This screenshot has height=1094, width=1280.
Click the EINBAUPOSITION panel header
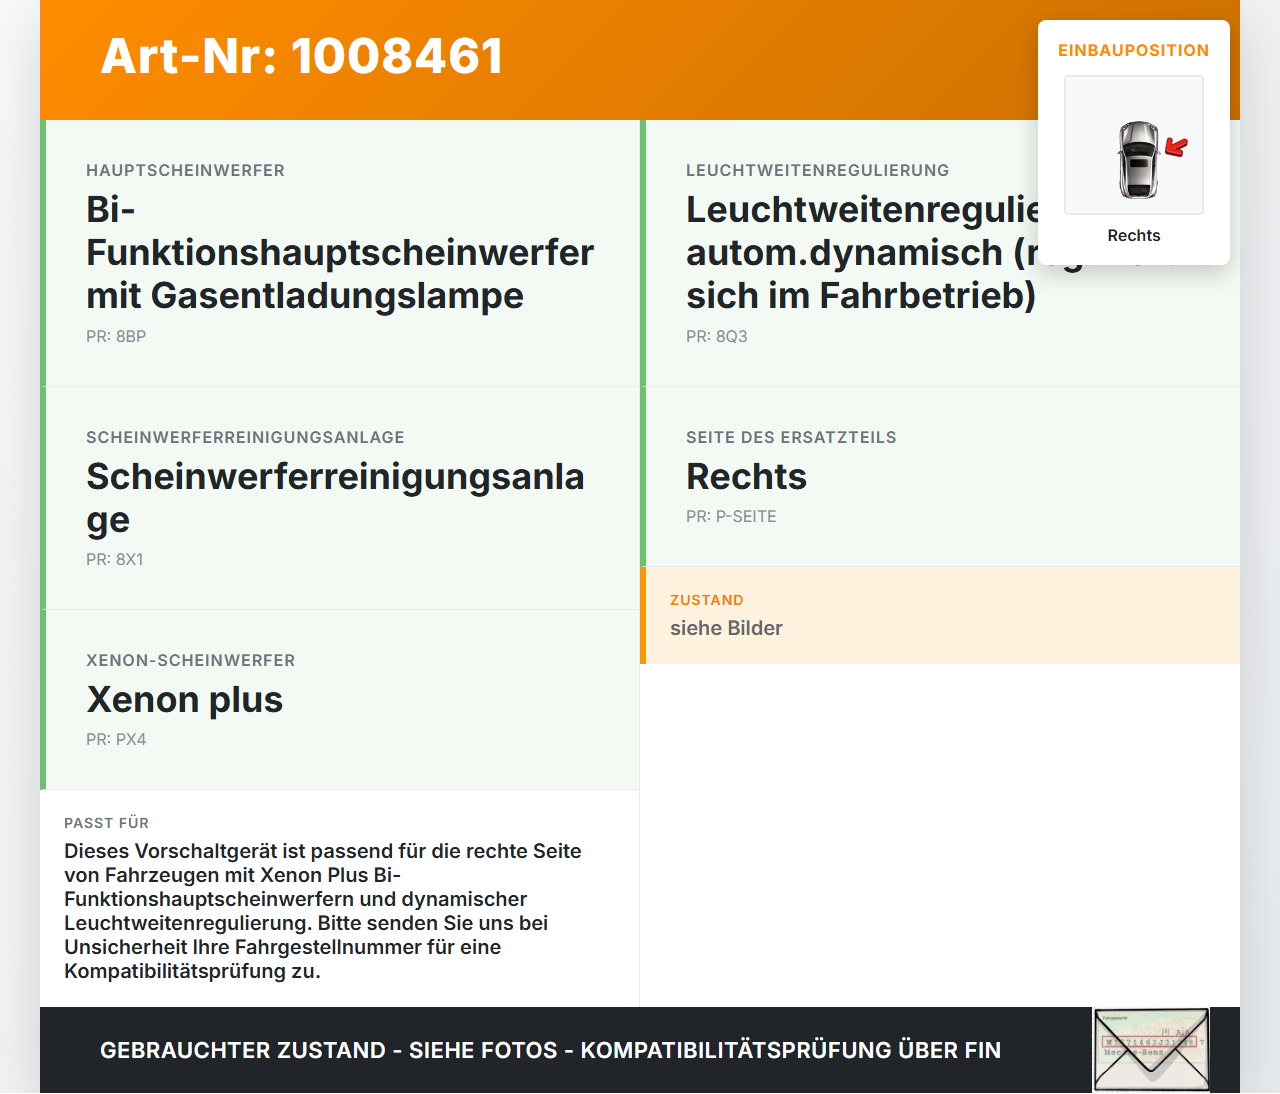1134,50
